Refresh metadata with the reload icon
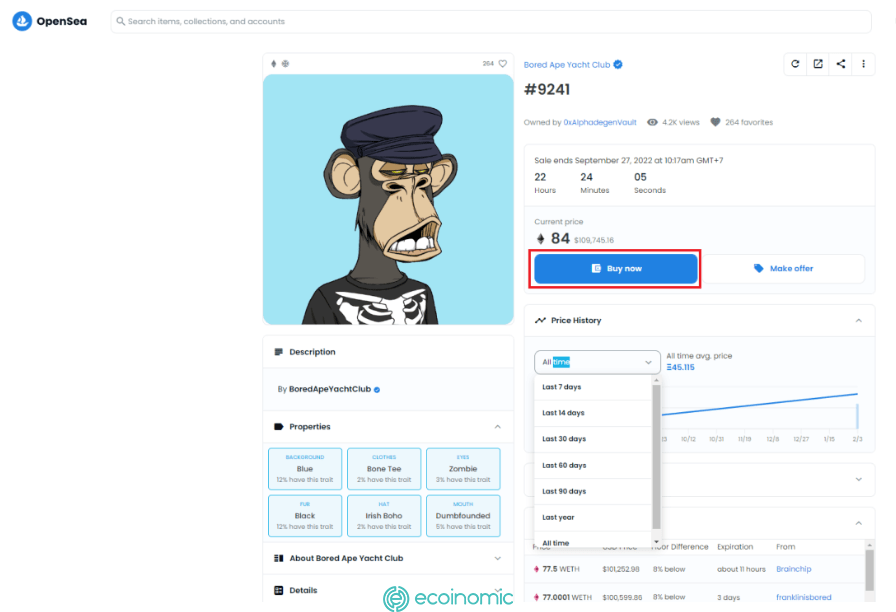 [795, 64]
